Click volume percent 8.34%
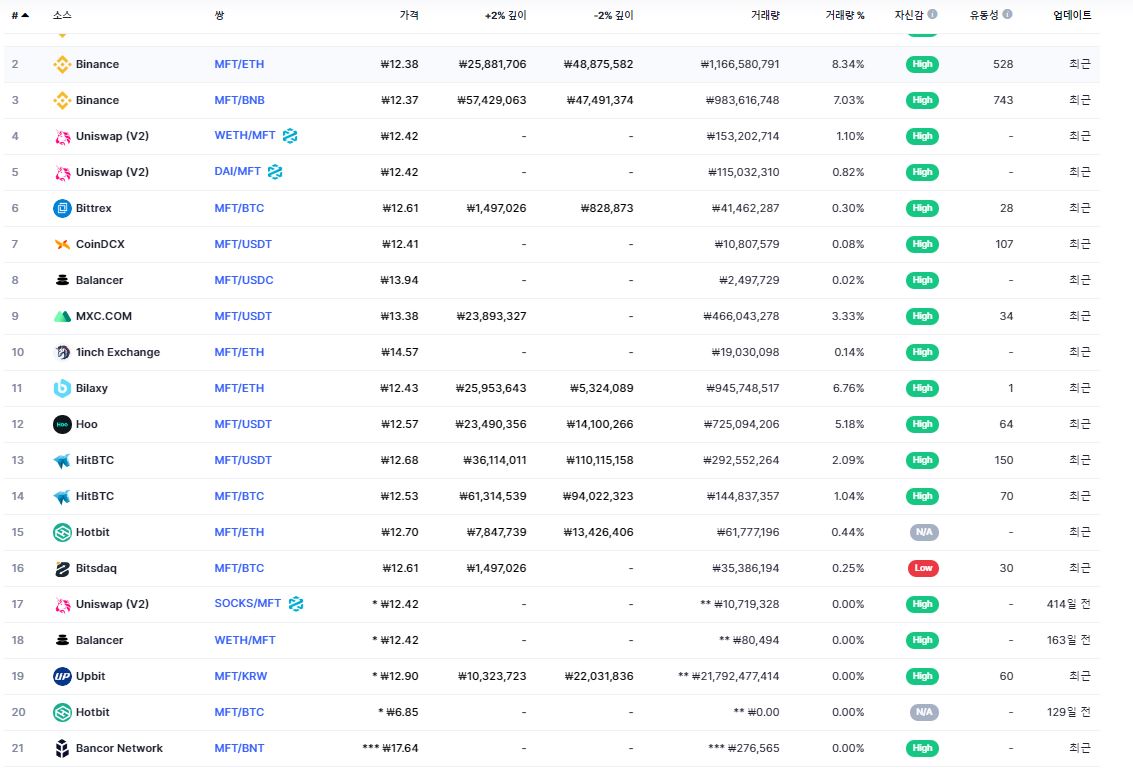The image size is (1133, 774). 848,64
